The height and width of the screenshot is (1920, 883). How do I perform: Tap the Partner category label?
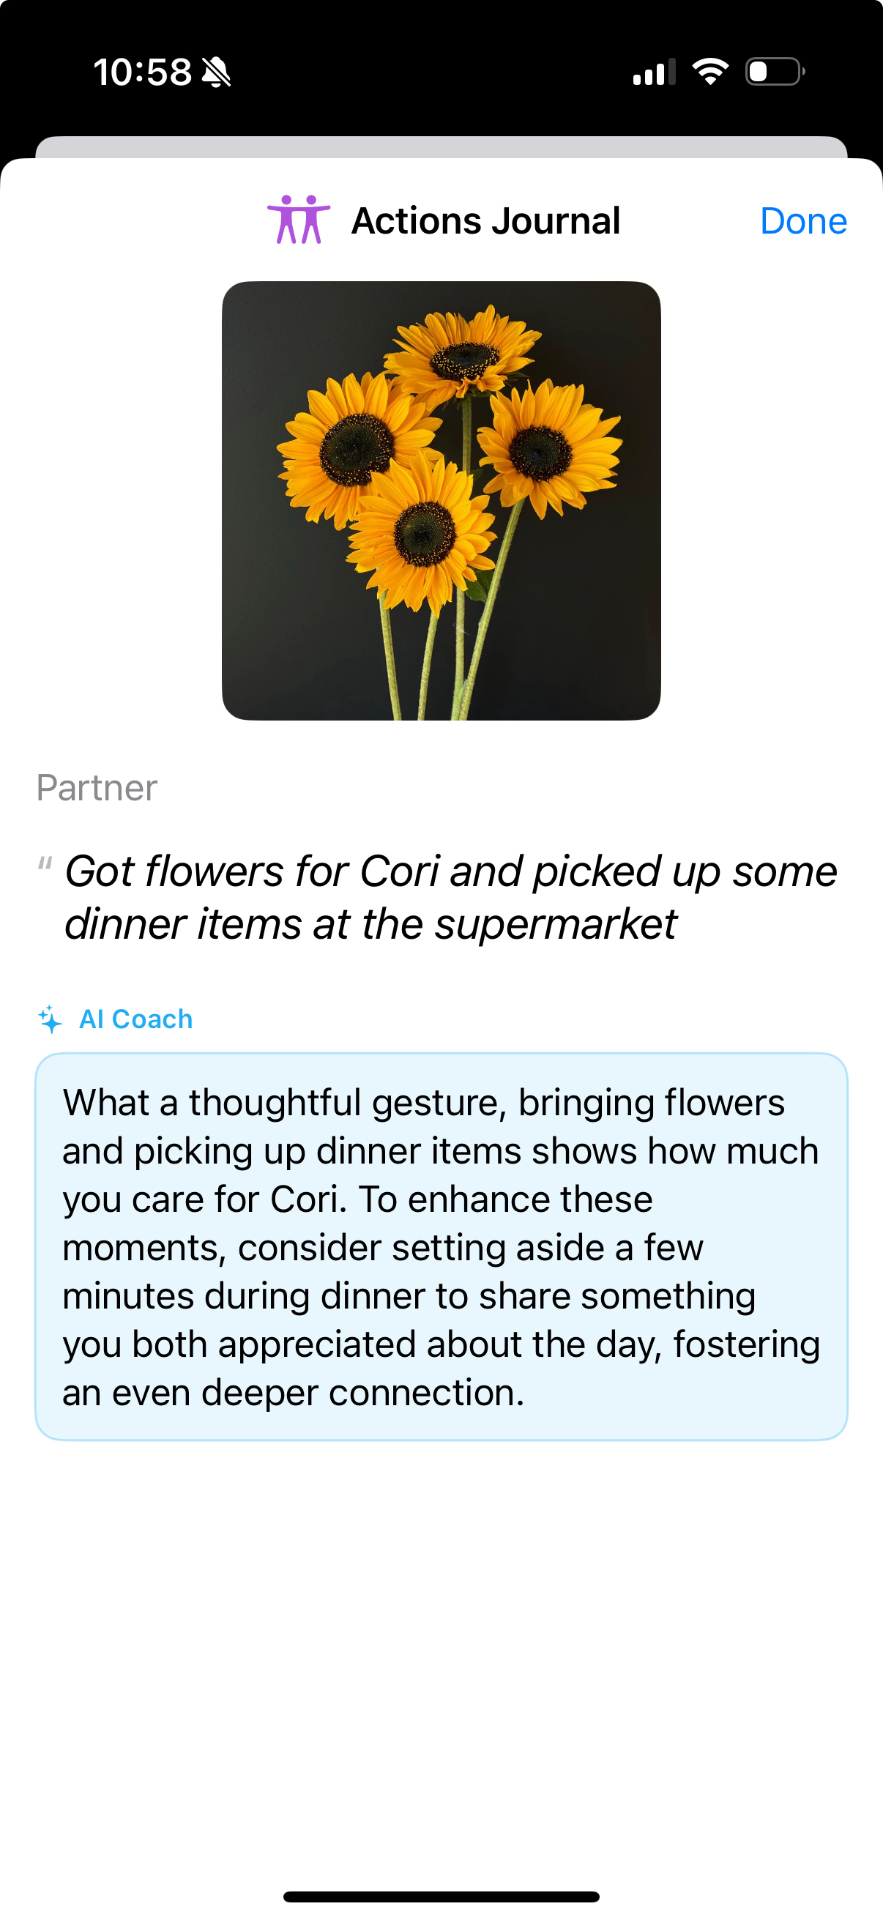97,788
